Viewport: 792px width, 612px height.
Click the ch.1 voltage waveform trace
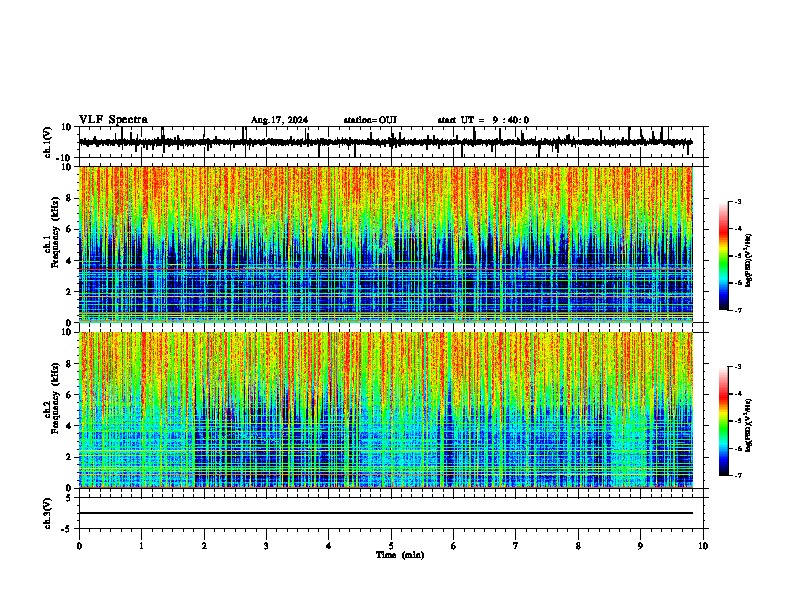[x=385, y=142]
